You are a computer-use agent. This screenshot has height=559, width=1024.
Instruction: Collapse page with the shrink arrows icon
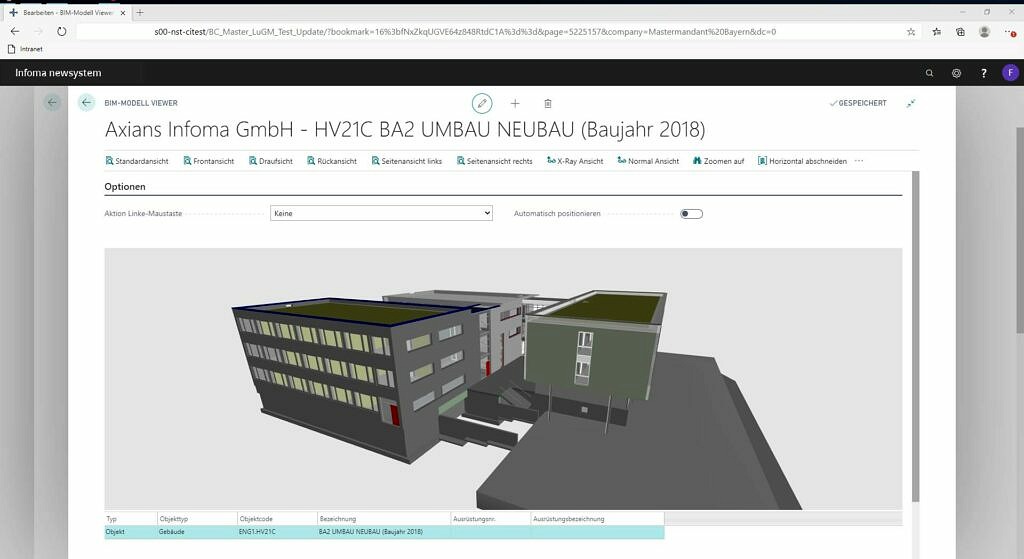(x=911, y=103)
